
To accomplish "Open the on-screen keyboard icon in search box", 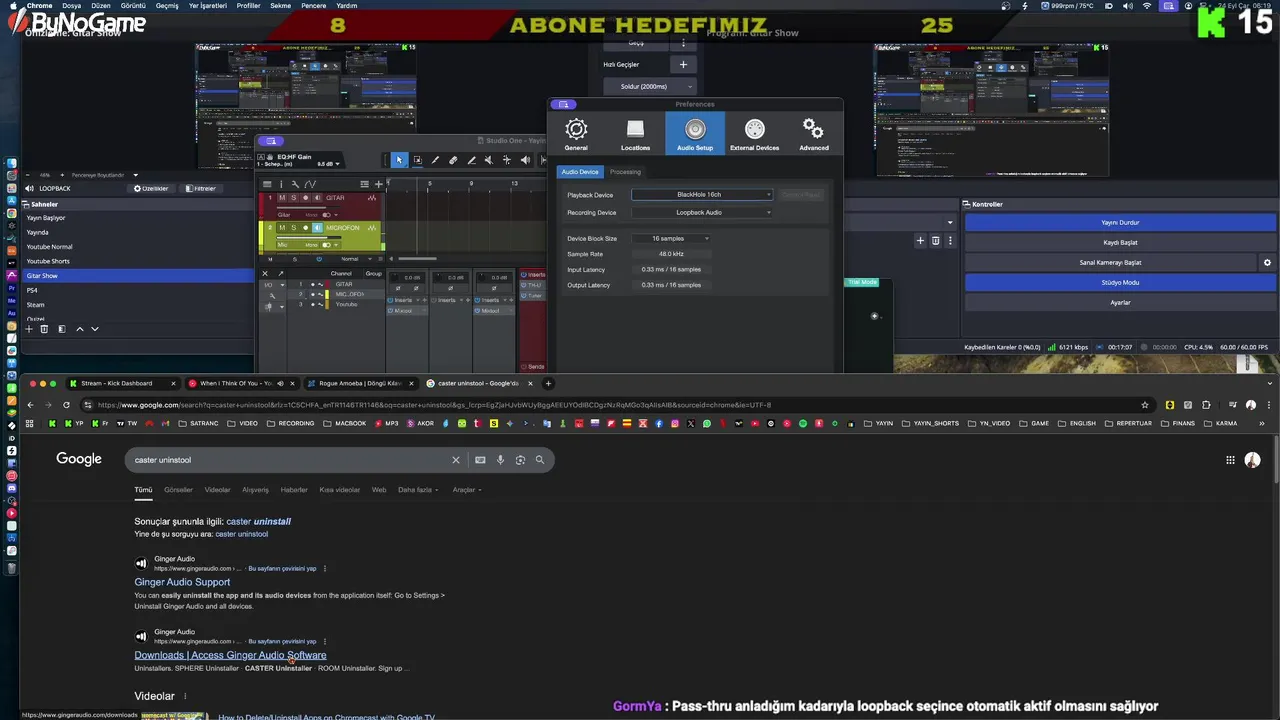I will [480, 460].
